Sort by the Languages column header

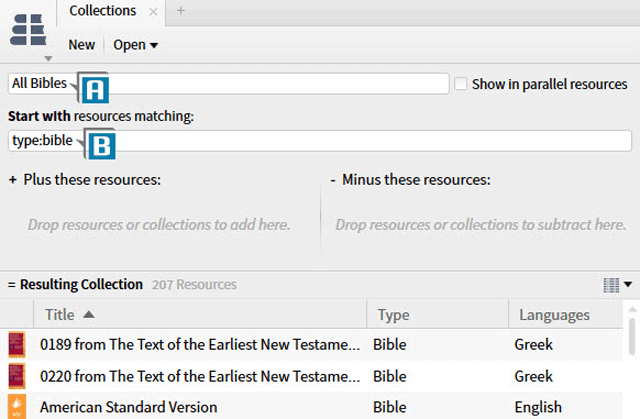click(554, 315)
